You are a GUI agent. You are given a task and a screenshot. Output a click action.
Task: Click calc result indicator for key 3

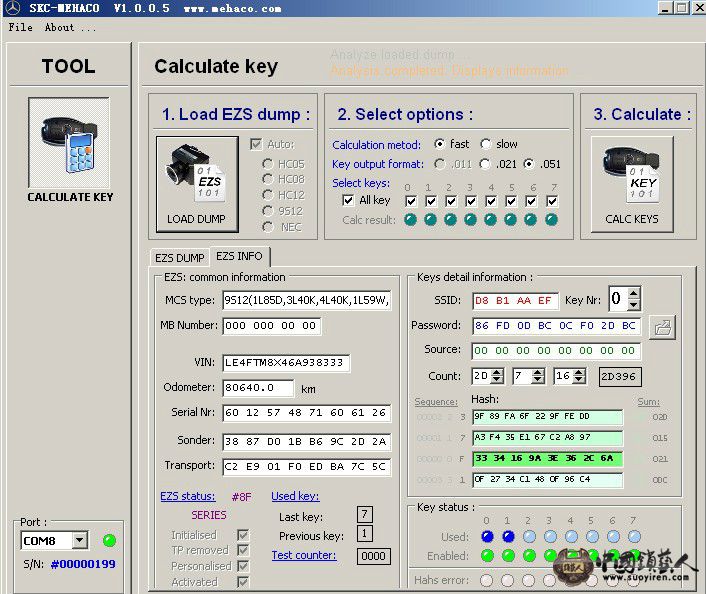(x=470, y=220)
